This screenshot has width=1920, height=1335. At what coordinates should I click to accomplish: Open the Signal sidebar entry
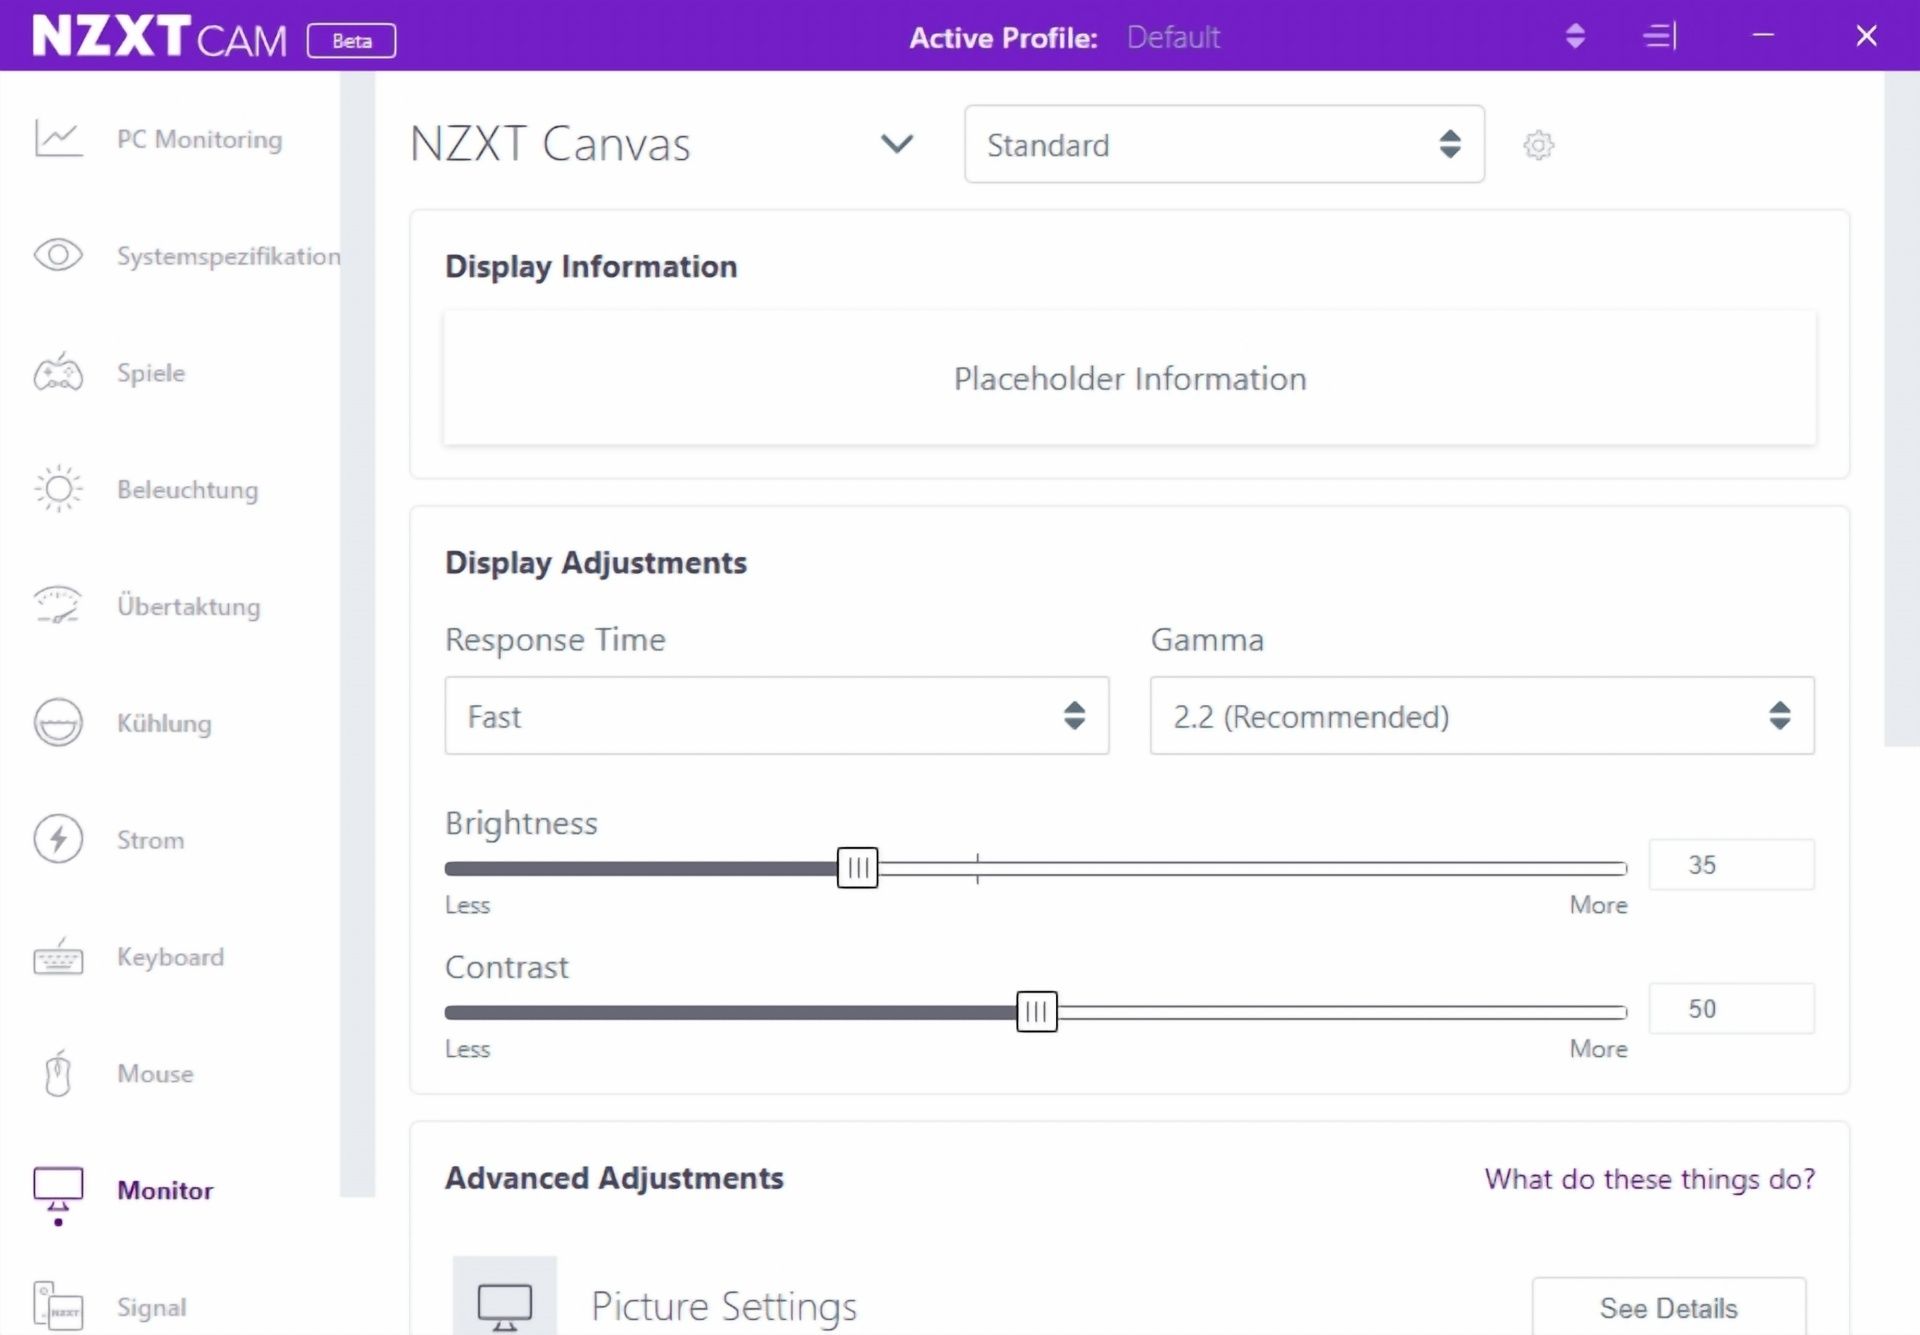point(151,1307)
